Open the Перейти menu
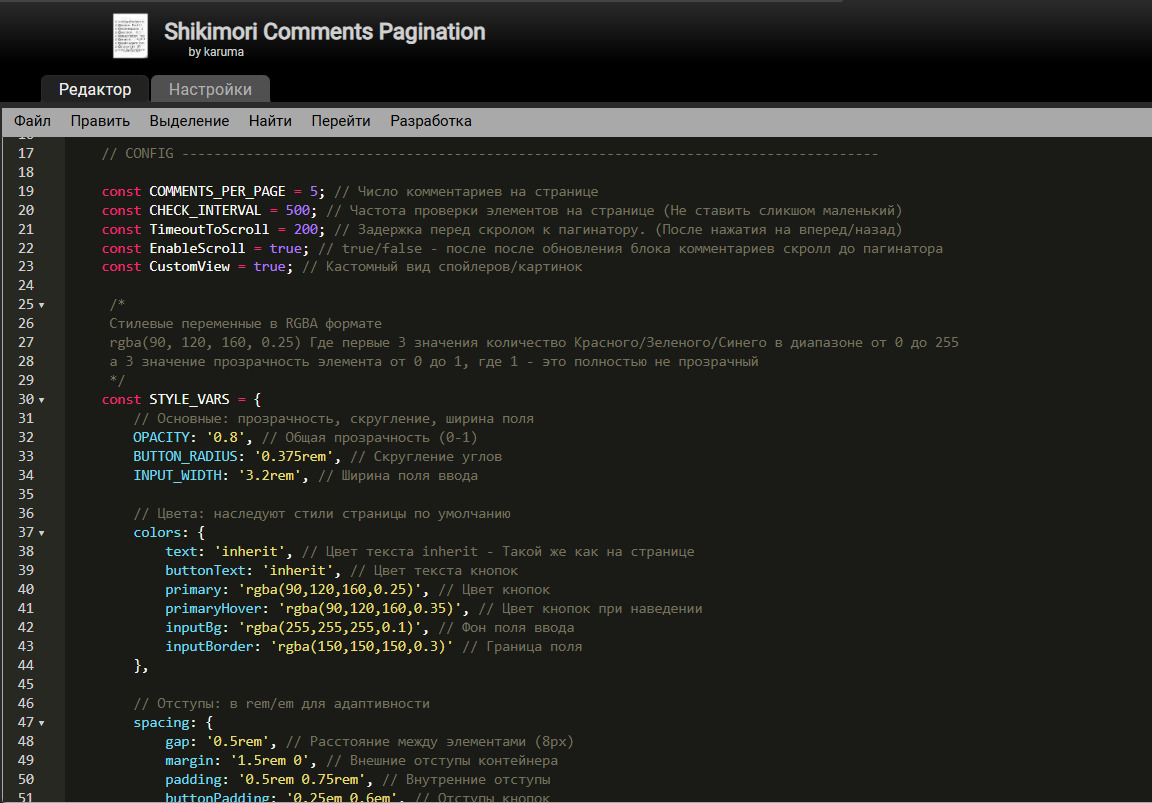1152x803 pixels. (340, 121)
